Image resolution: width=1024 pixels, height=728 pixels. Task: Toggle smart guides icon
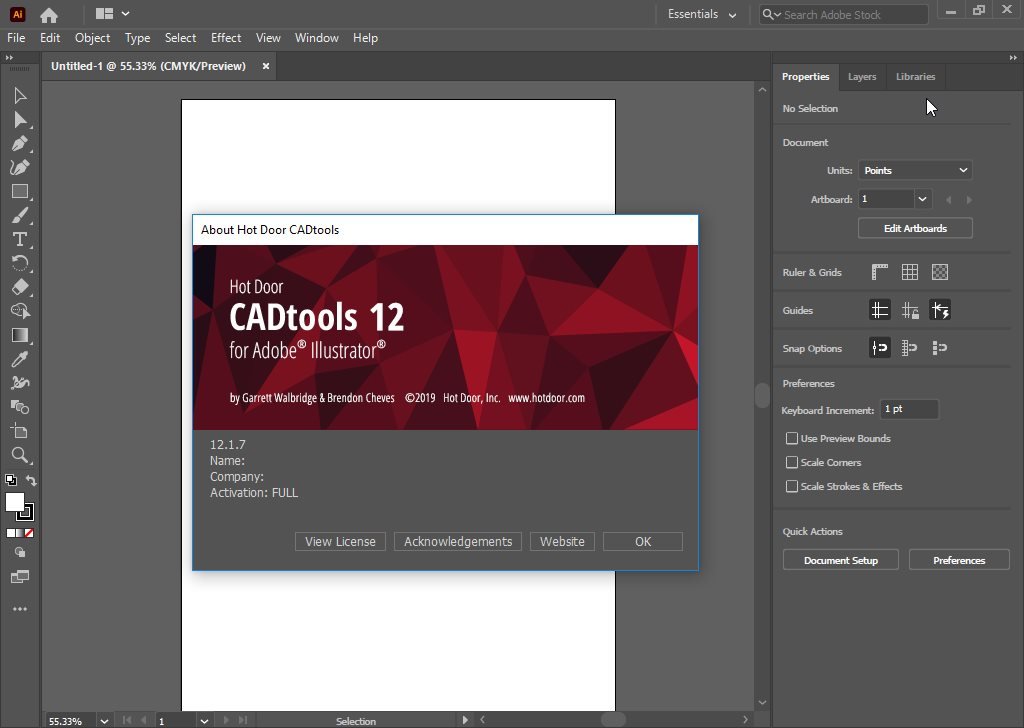(x=940, y=310)
